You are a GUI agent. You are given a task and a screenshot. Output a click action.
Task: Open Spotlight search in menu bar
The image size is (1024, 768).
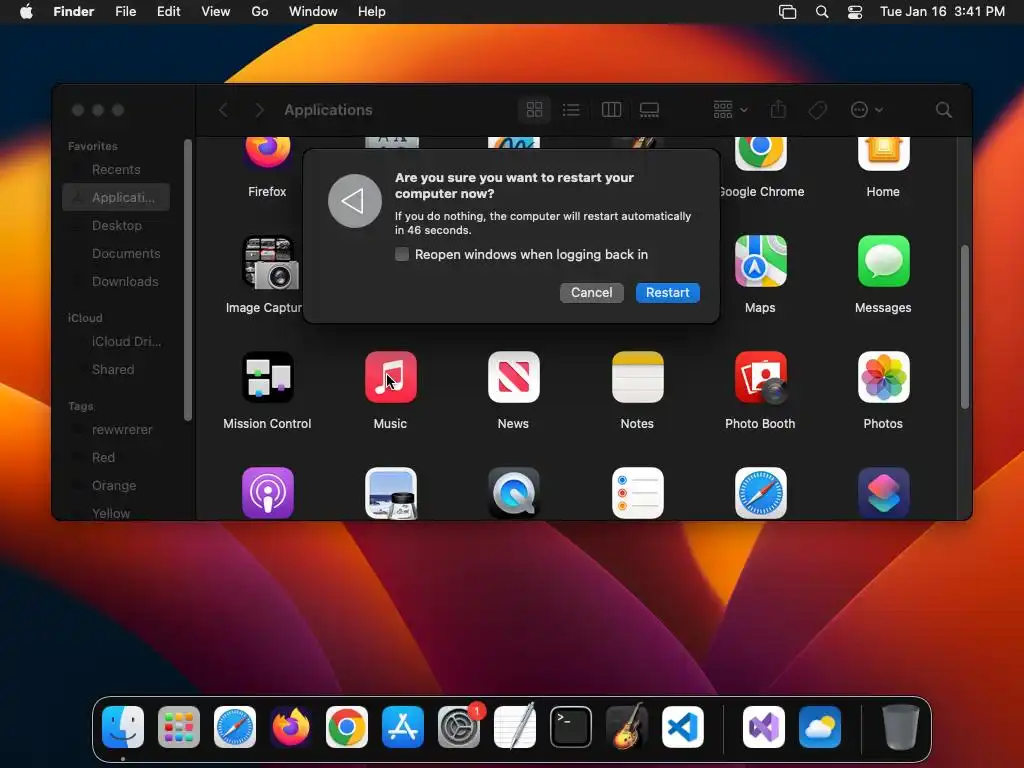point(822,12)
